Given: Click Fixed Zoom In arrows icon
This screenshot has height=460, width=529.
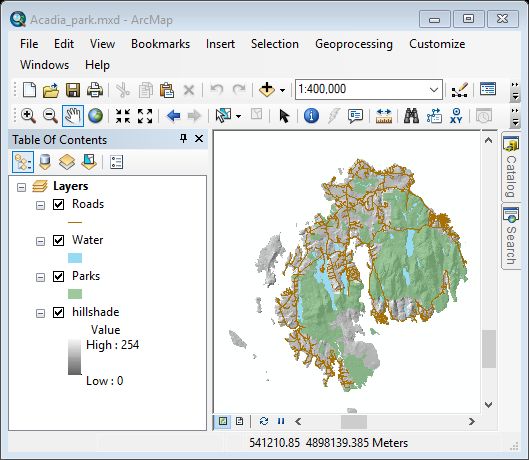Looking at the screenshot, I should tap(123, 116).
